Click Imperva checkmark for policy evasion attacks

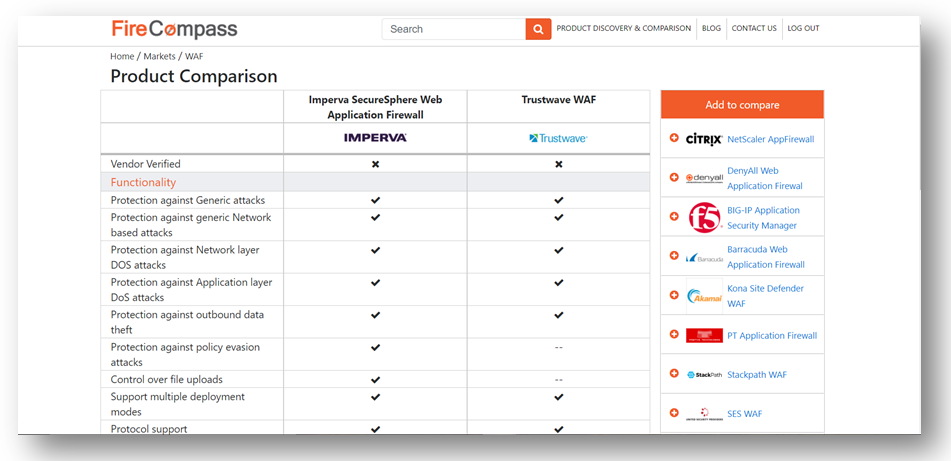375,348
